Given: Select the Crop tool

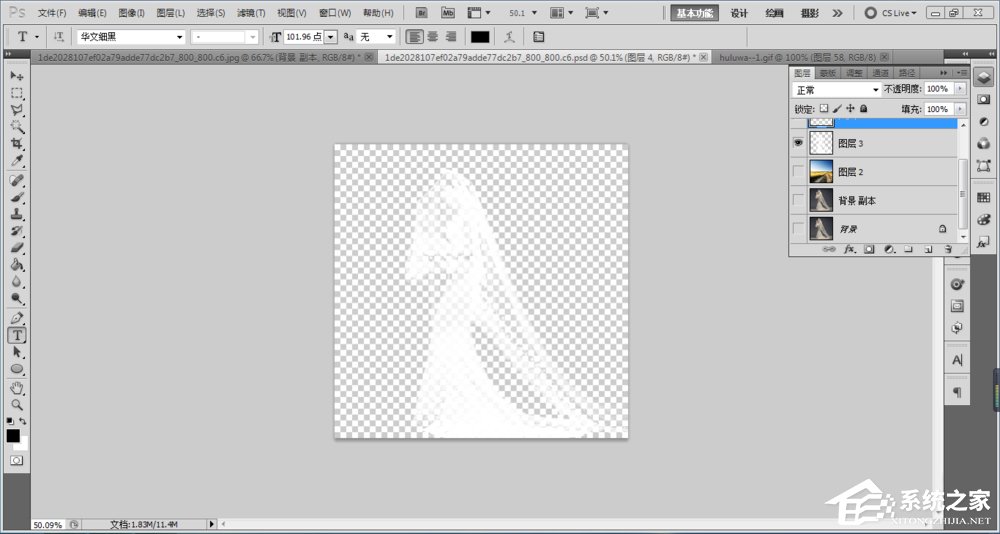Looking at the screenshot, I should click(17, 144).
